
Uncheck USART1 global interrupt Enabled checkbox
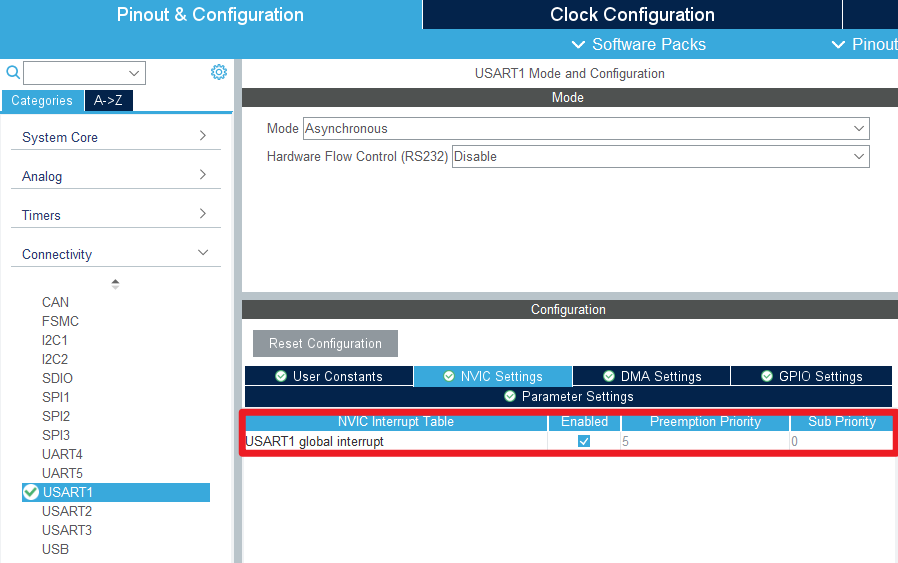pos(584,441)
